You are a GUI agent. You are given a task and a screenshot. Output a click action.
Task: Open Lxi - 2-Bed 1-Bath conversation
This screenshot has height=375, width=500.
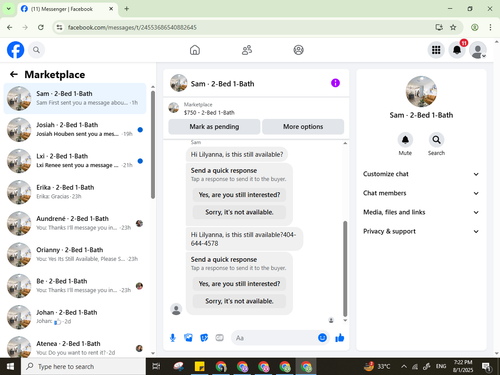[x=75, y=161]
